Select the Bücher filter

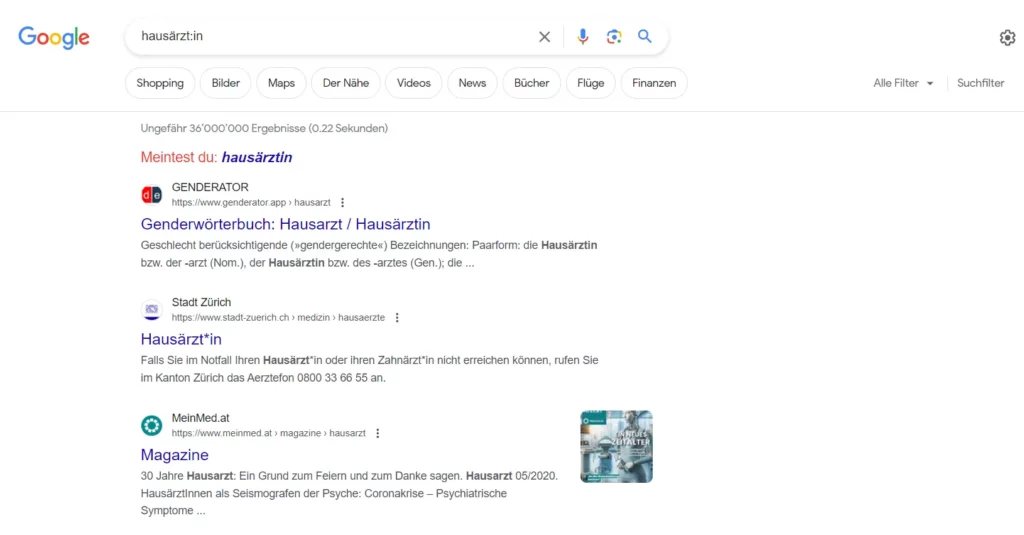pyautogui.click(x=532, y=83)
